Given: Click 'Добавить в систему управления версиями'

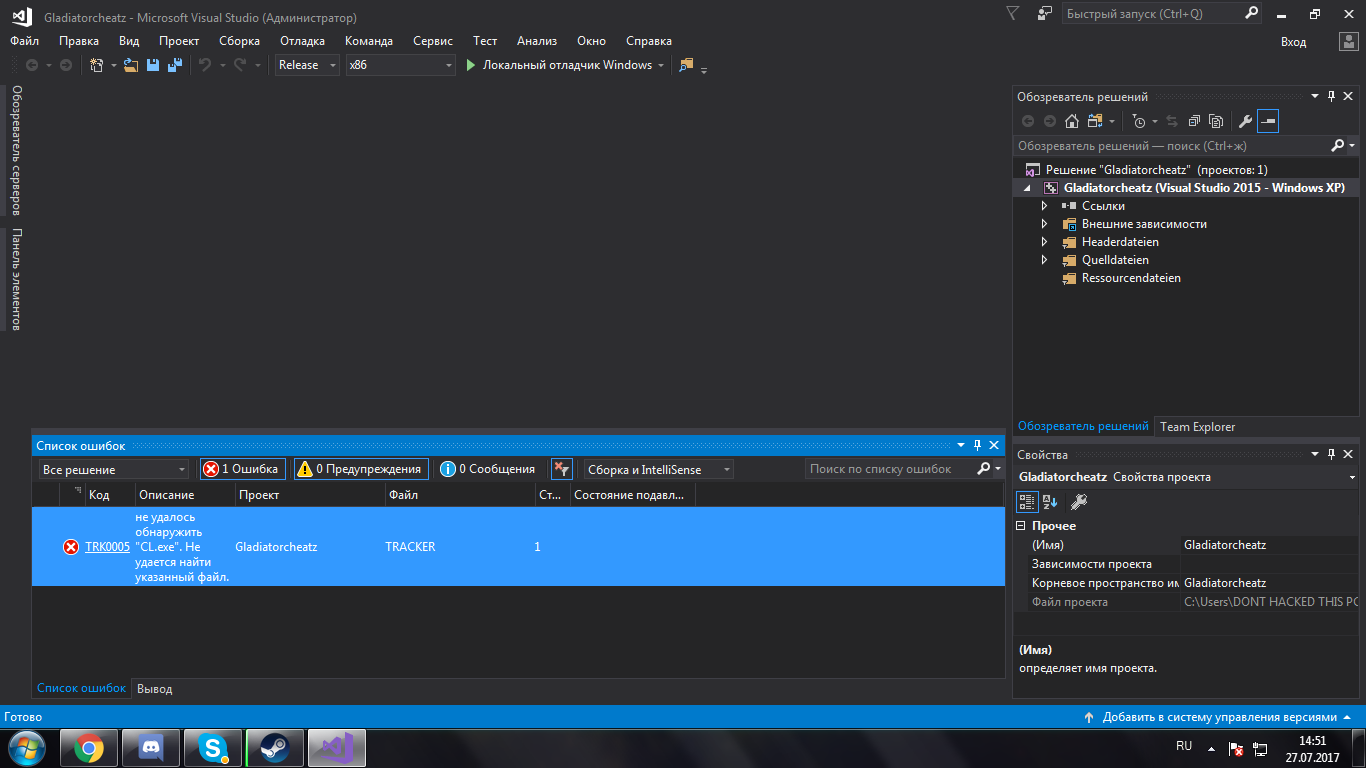Looking at the screenshot, I should pos(1219,717).
